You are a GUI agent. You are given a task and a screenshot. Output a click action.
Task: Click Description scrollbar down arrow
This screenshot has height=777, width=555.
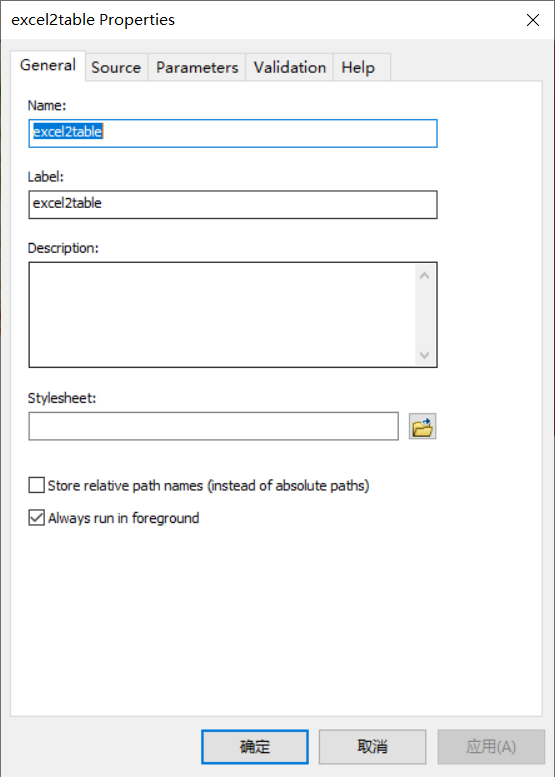[425, 355]
